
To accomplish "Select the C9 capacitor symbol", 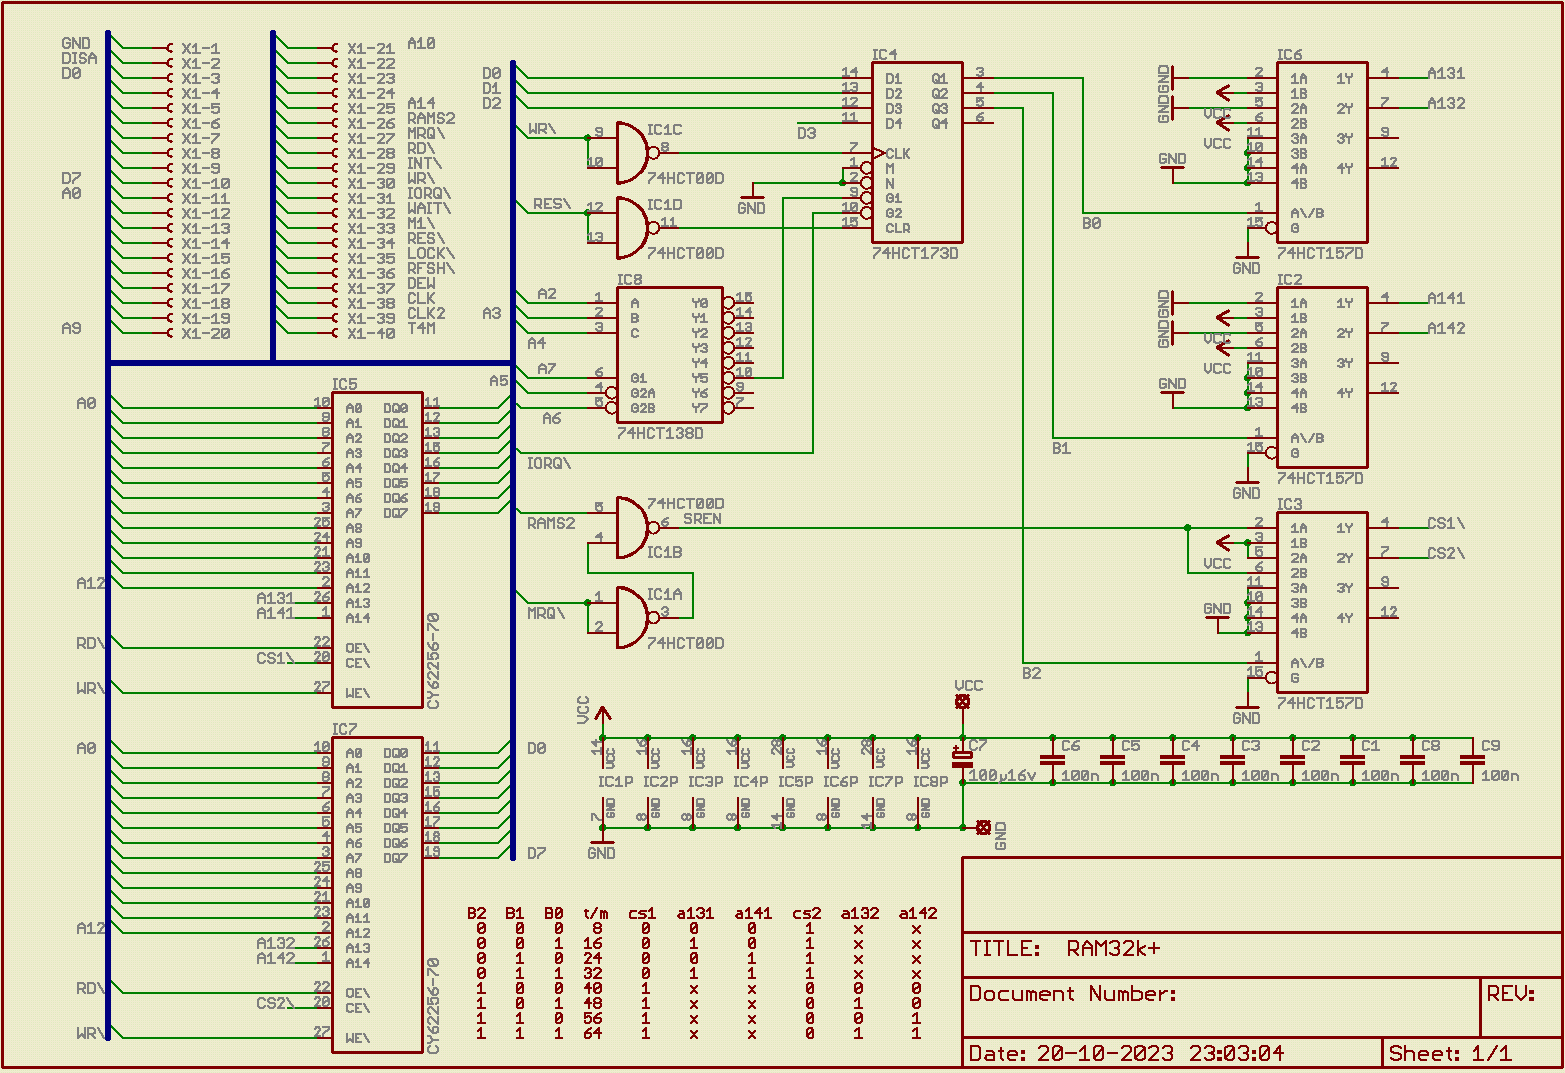I will coord(1472,761).
